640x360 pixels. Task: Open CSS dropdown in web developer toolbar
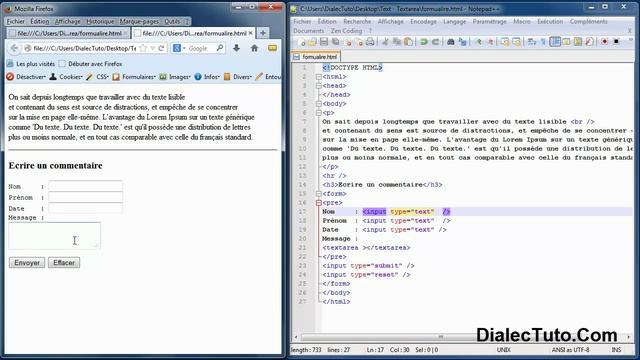pos(98,77)
